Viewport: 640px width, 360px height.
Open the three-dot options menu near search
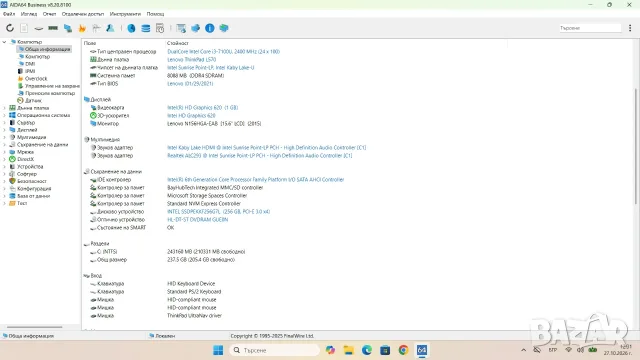[630, 28]
